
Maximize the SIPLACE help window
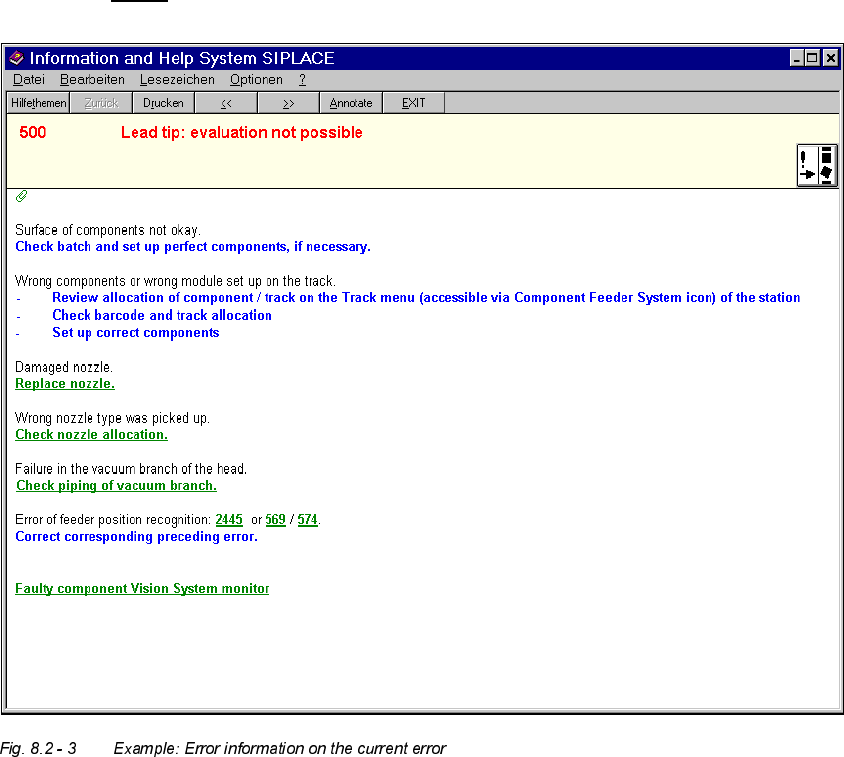813,58
